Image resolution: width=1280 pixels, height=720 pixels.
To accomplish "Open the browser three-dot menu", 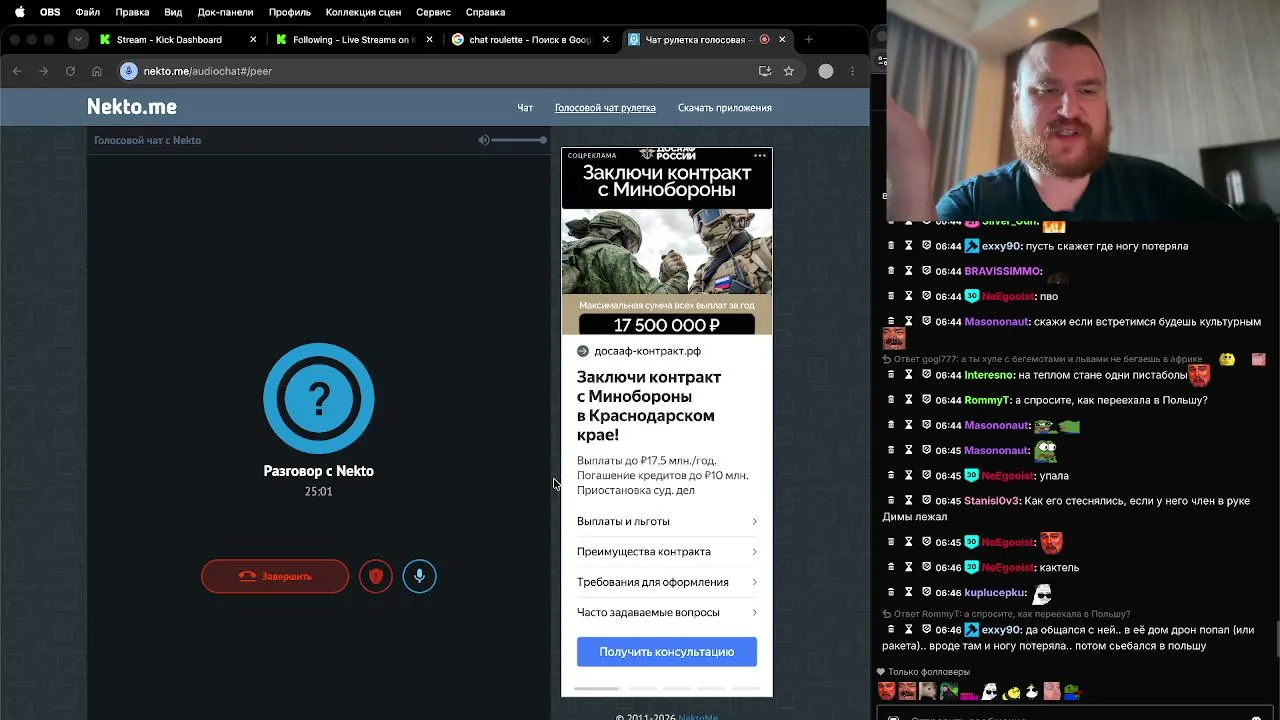I will tap(852, 71).
